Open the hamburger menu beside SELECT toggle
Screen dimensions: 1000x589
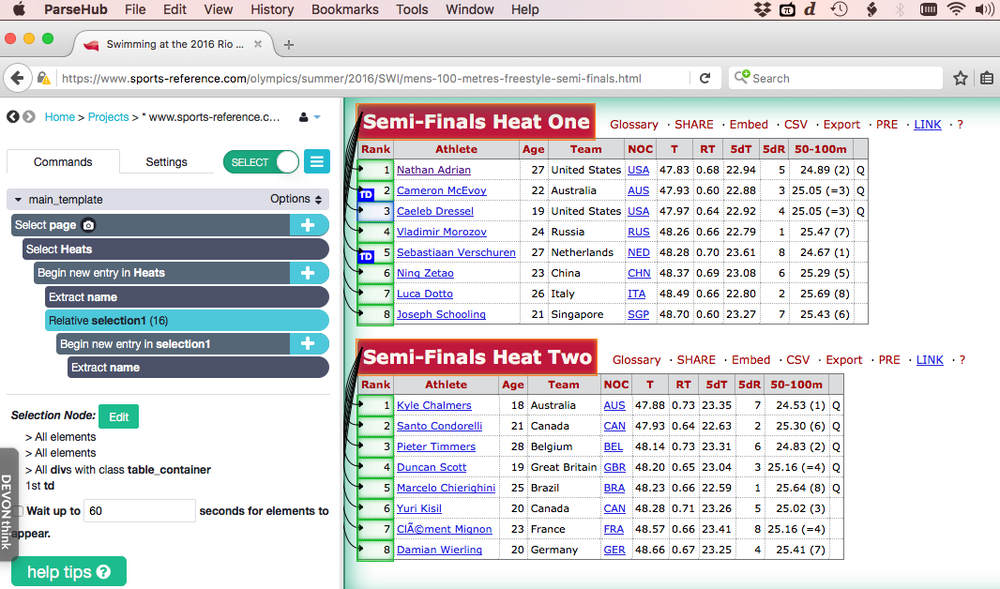point(316,161)
